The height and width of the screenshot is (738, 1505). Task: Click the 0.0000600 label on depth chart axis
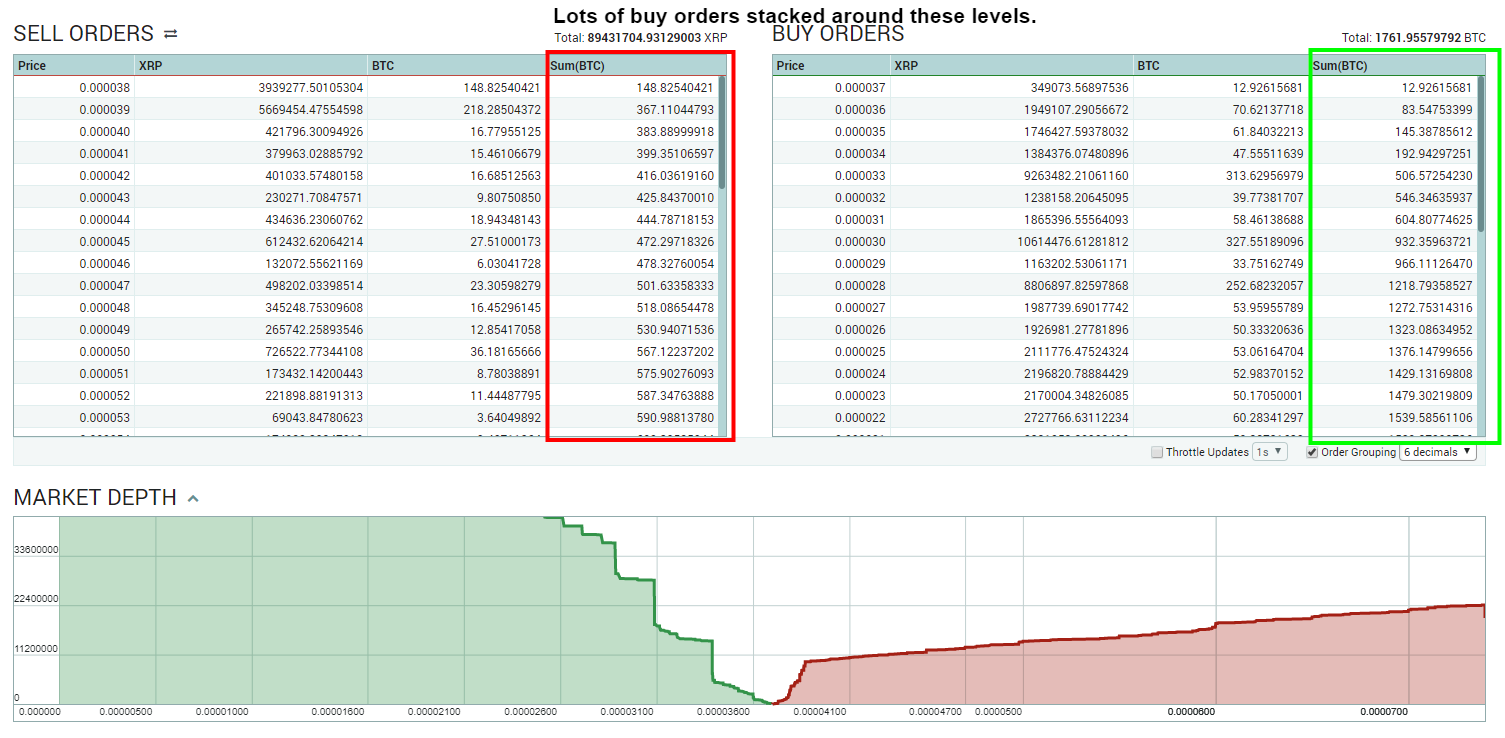click(x=1191, y=712)
